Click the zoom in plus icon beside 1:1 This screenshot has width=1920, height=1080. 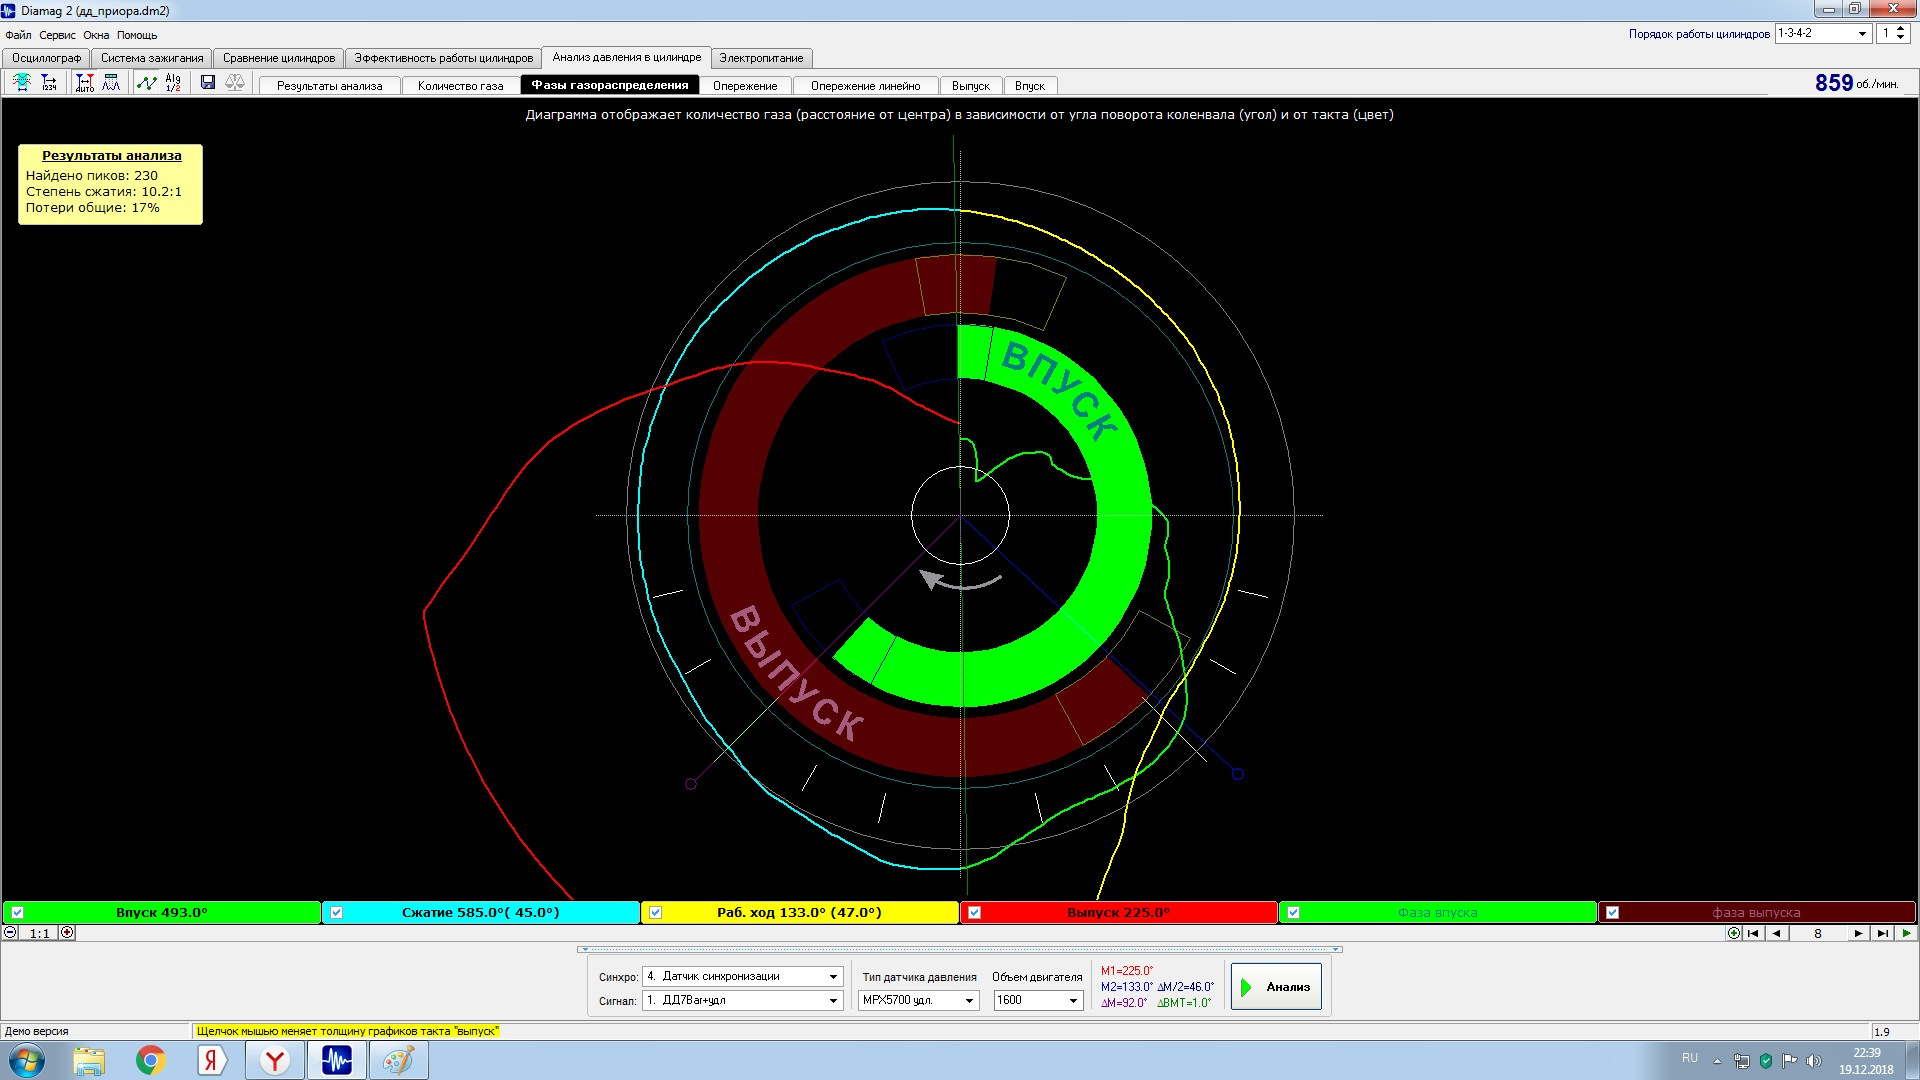pyautogui.click(x=67, y=933)
